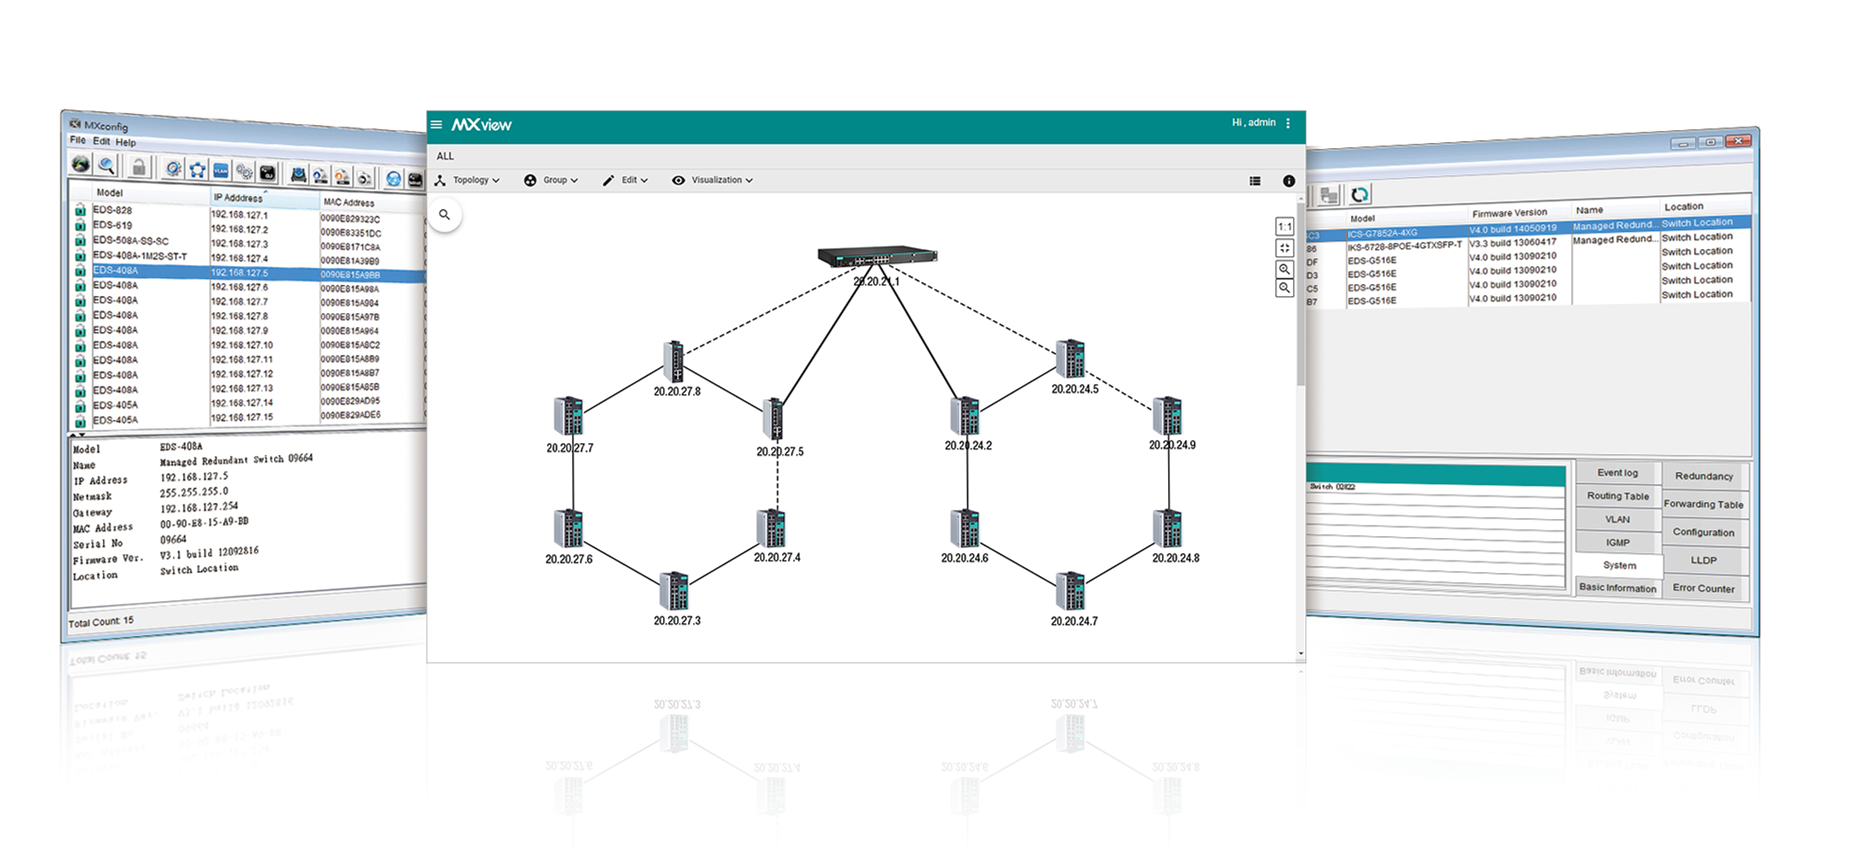
Task: Select IKS-6728-8POE-4GTXSFP-T row
Action: (1530, 243)
